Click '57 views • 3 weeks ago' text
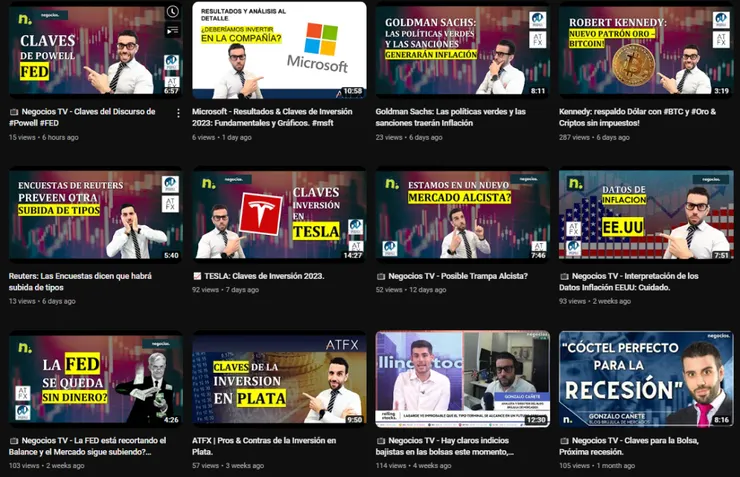This screenshot has width=740, height=477. tap(228, 466)
